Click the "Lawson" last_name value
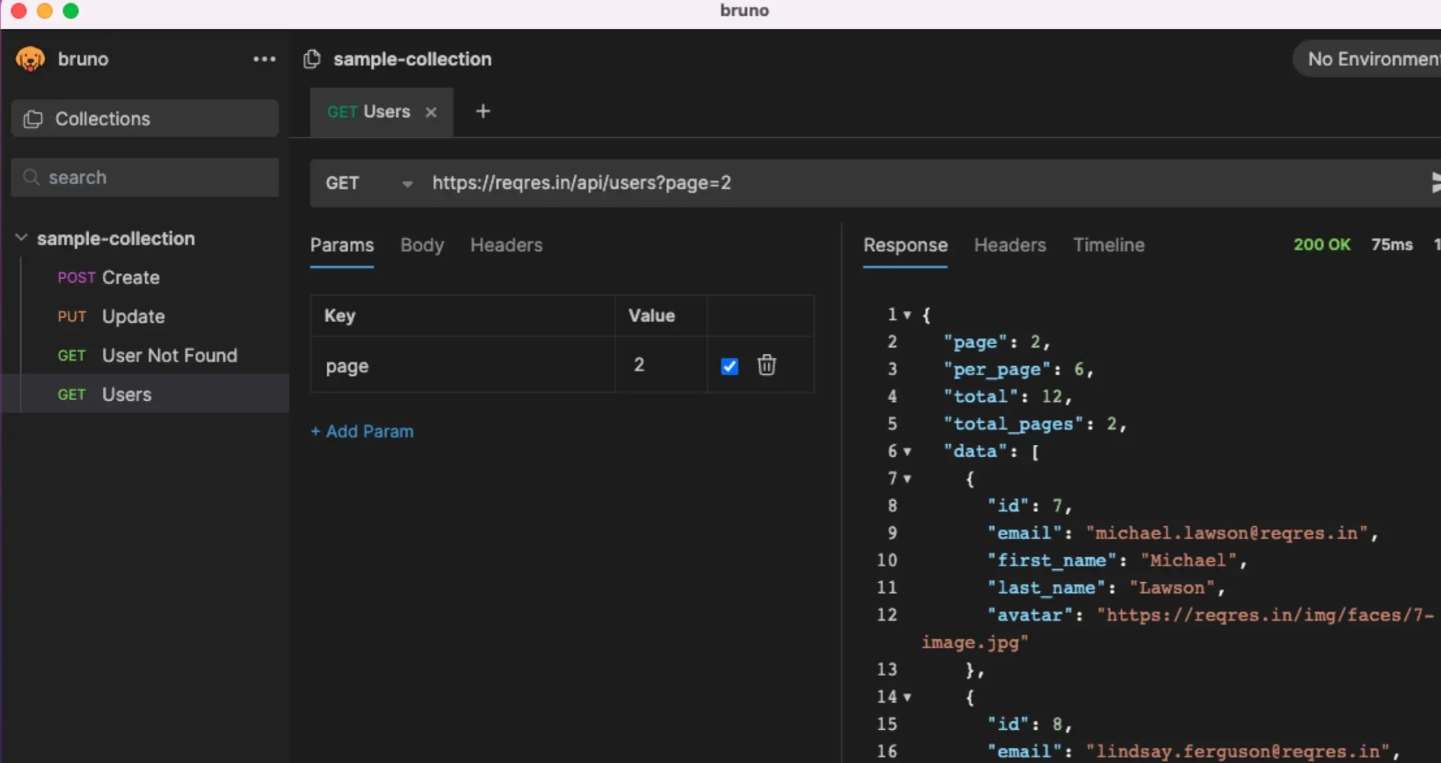 pos(1173,588)
